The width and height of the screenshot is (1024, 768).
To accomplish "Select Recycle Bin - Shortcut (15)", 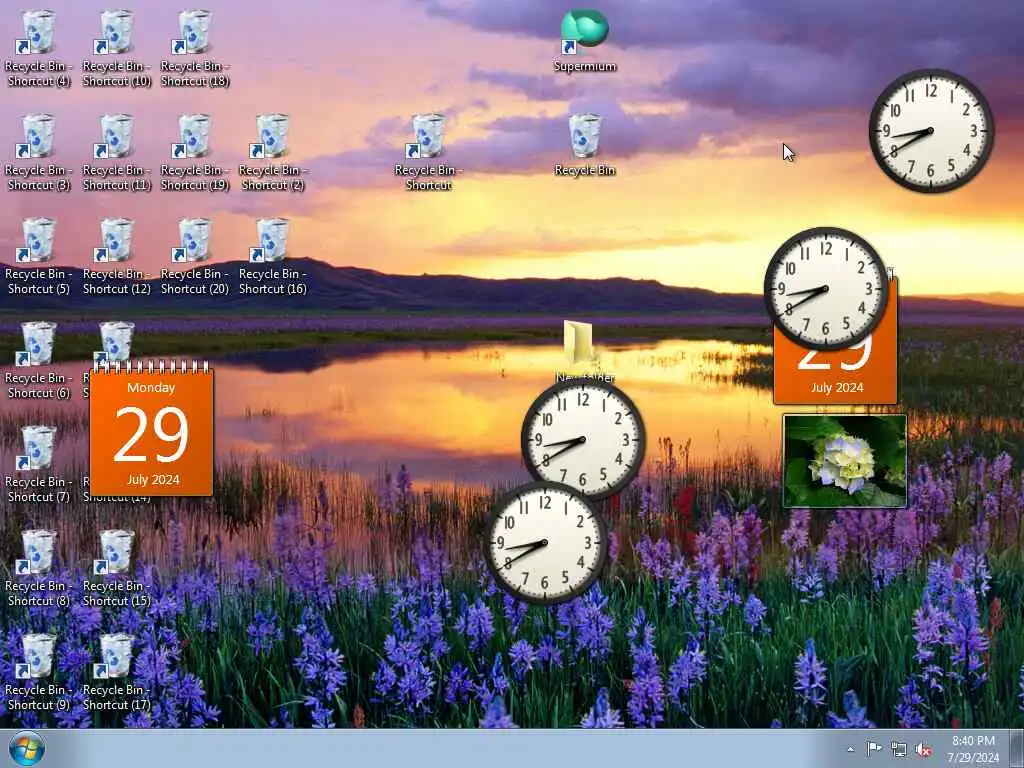I will point(116,568).
